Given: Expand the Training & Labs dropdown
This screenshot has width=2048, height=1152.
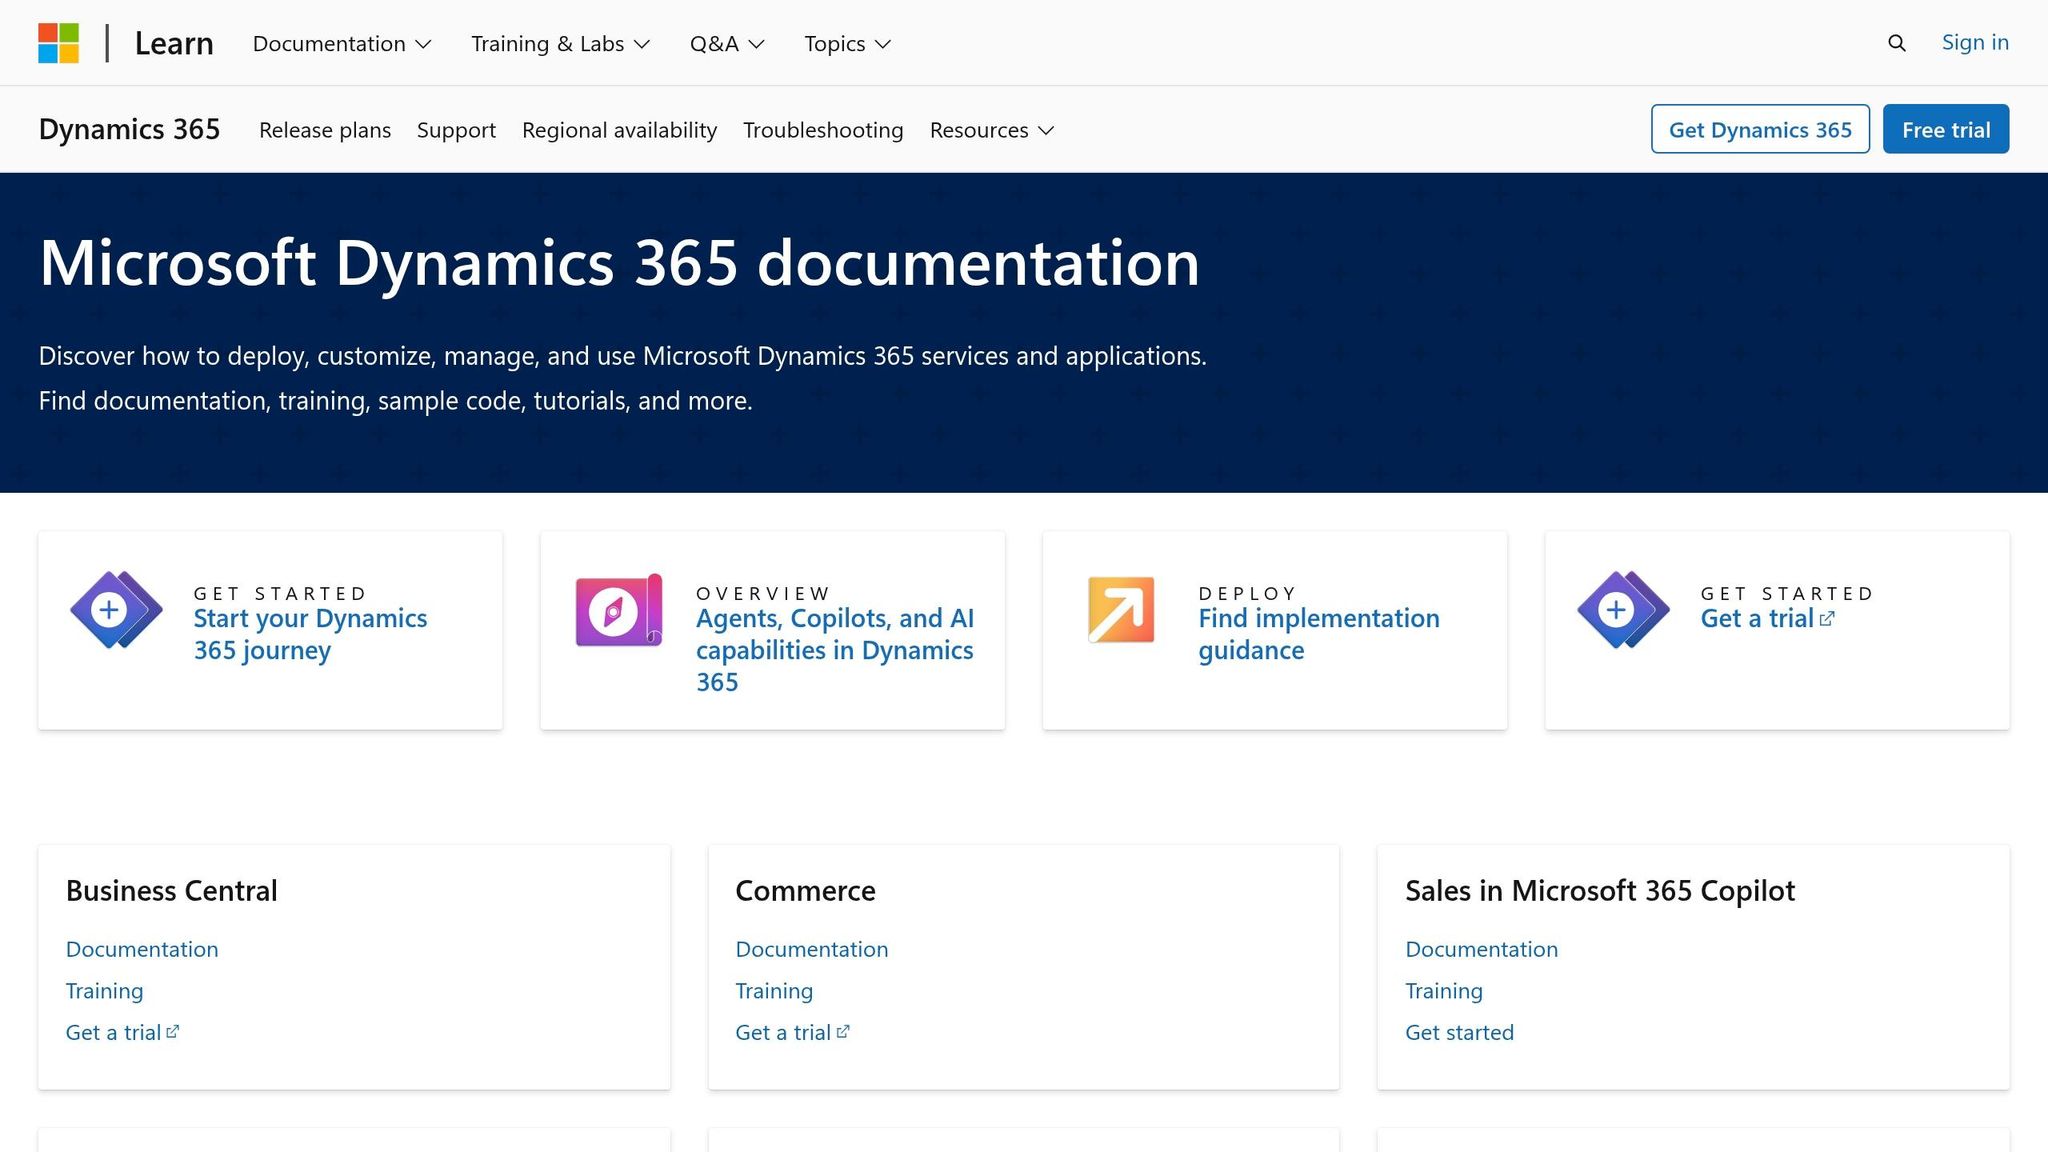Looking at the screenshot, I should coord(560,43).
